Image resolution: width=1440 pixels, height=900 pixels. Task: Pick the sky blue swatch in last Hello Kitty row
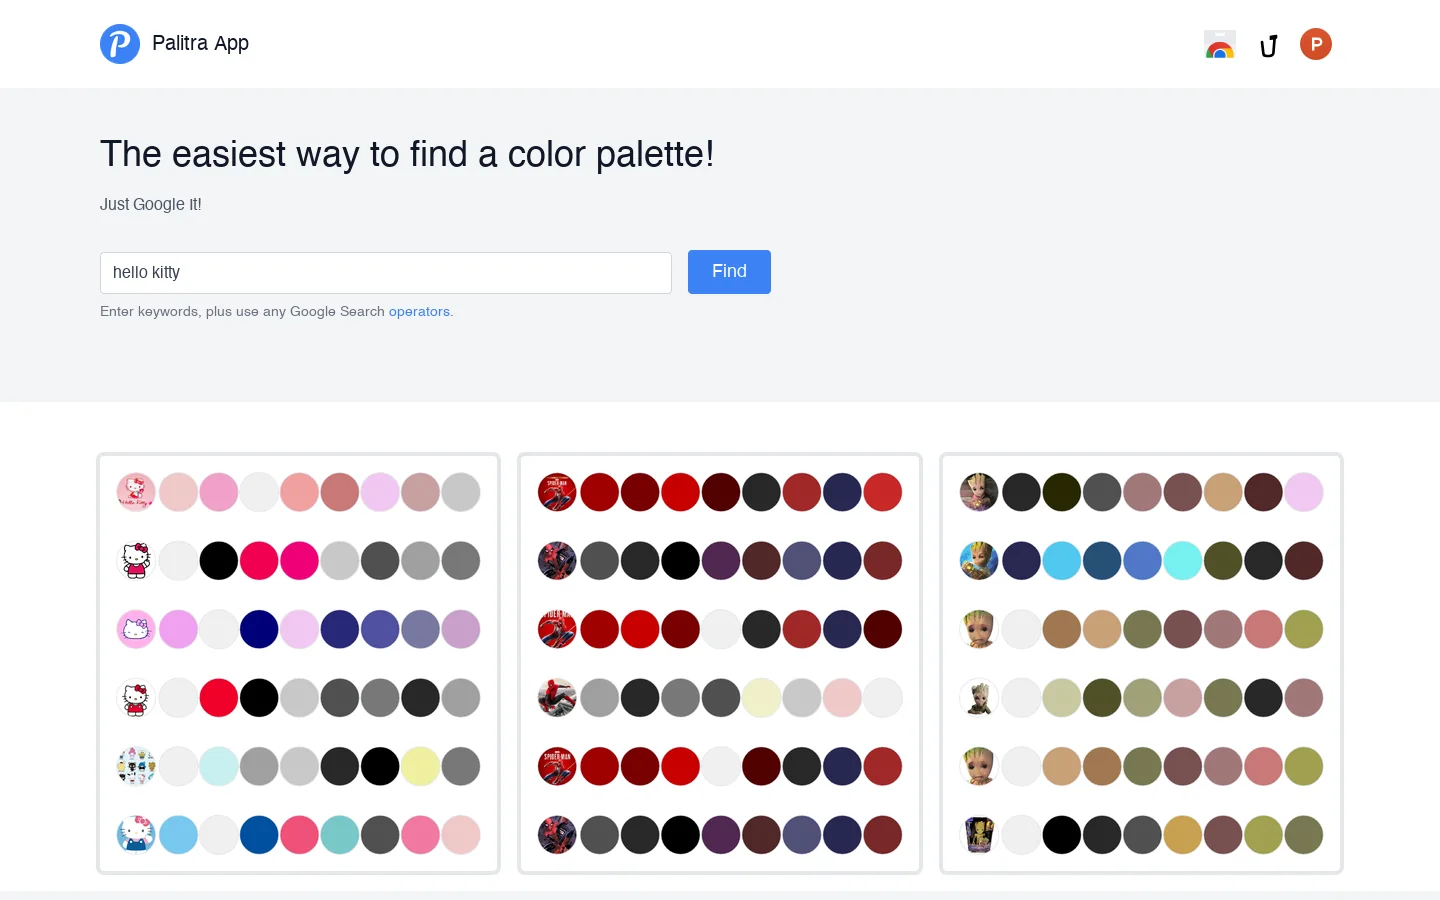pos(179,835)
